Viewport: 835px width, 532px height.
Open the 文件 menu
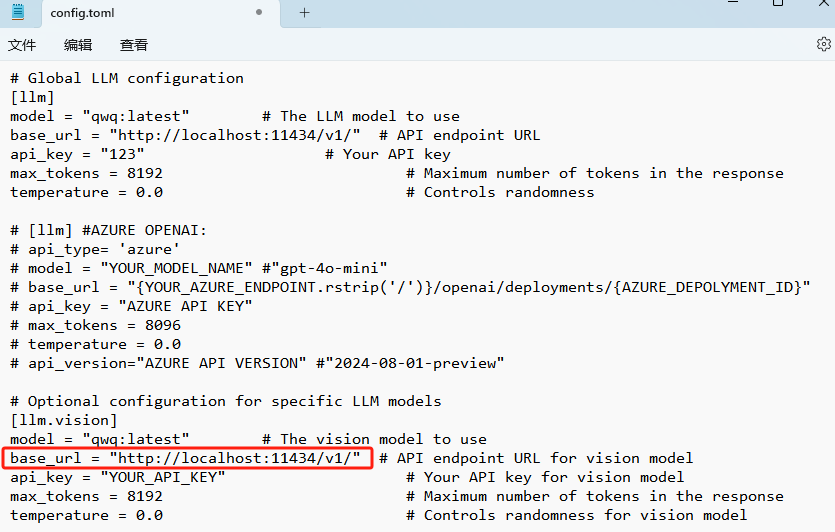pos(22,45)
